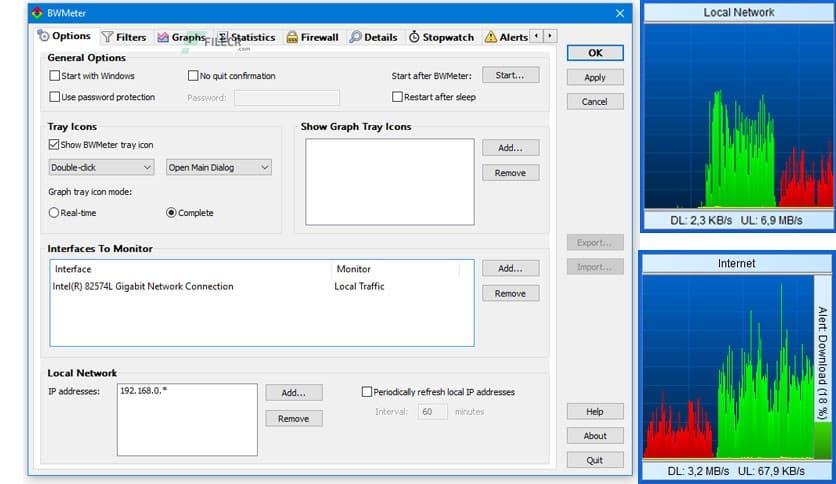Click the Interval minutes input field
The width and height of the screenshot is (836, 484).
[433, 412]
